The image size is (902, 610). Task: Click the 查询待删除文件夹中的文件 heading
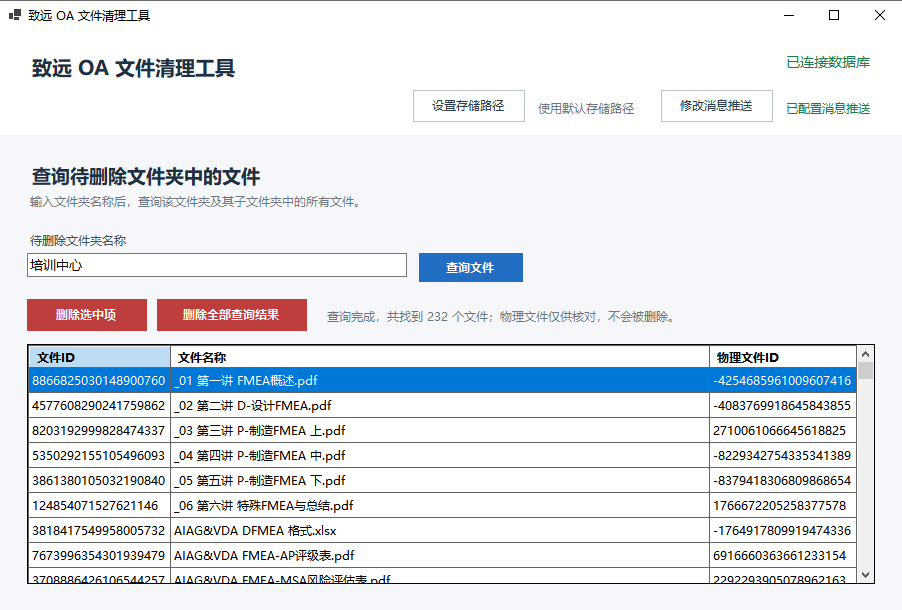146,177
